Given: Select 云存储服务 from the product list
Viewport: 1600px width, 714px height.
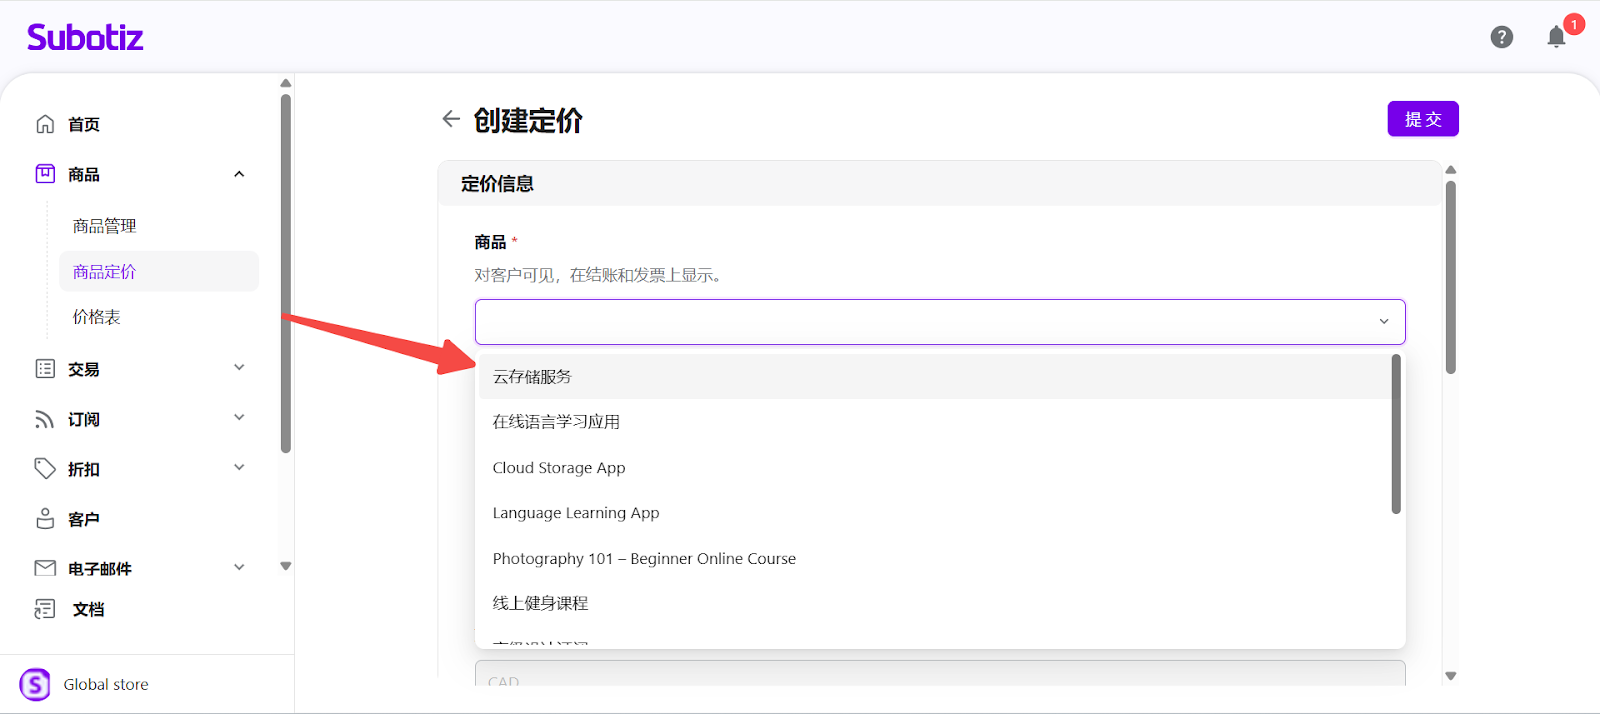Looking at the screenshot, I should pos(532,377).
